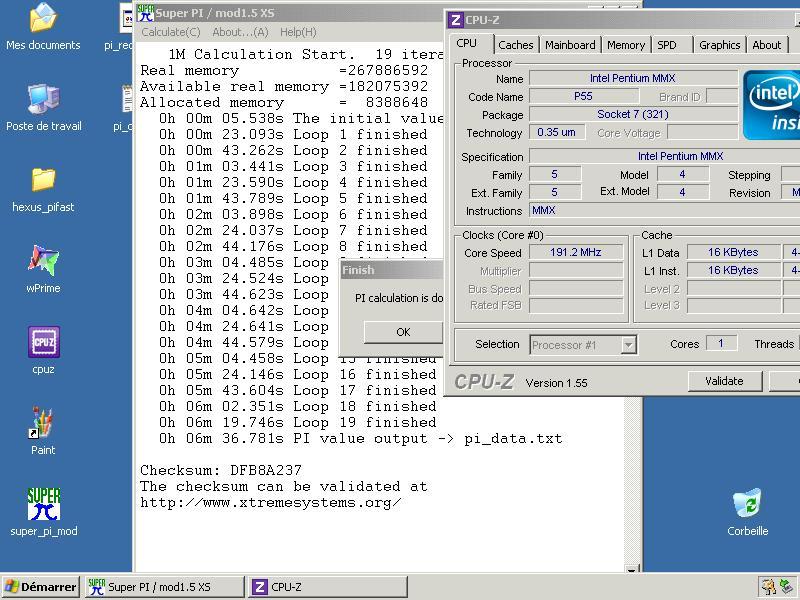Screen dimensions: 800x600
Task: Launch cpuz from the desktop
Action: (x=44, y=342)
